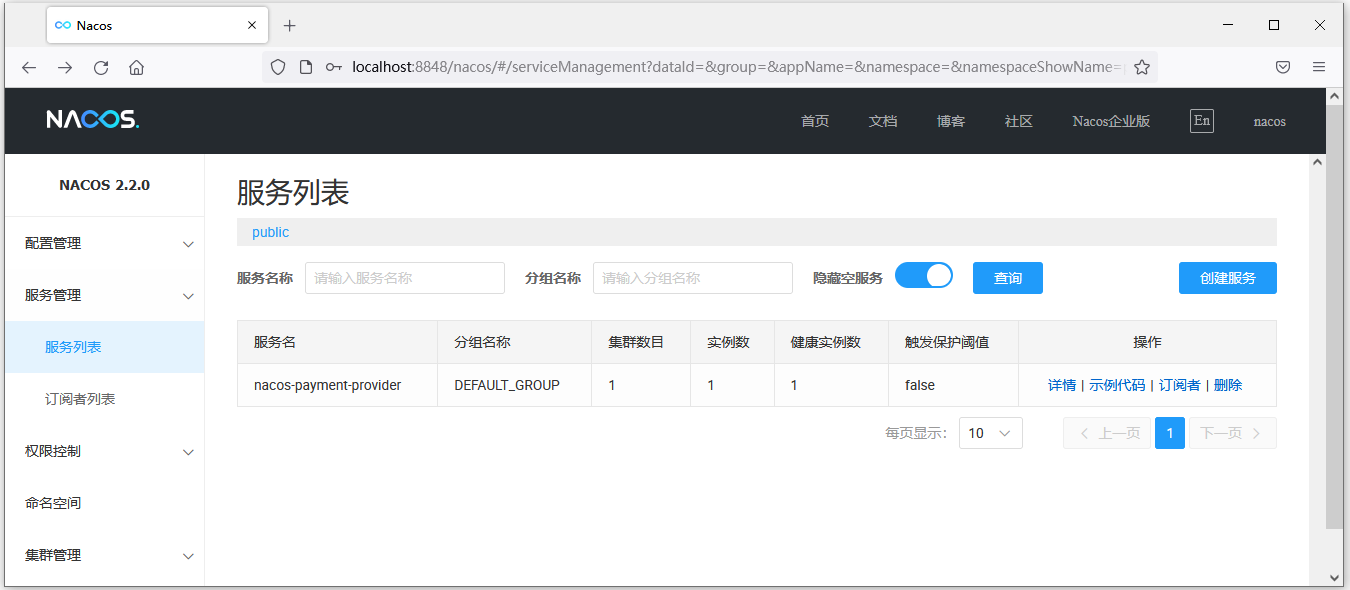1350x590 pixels.
Task: Expand the 权限控制 sidebar menu
Action: (105, 451)
